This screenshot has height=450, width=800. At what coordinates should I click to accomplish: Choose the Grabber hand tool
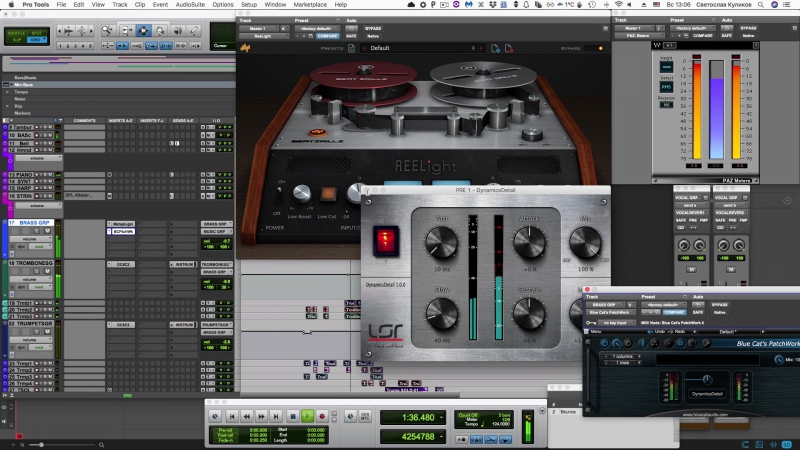(160, 31)
